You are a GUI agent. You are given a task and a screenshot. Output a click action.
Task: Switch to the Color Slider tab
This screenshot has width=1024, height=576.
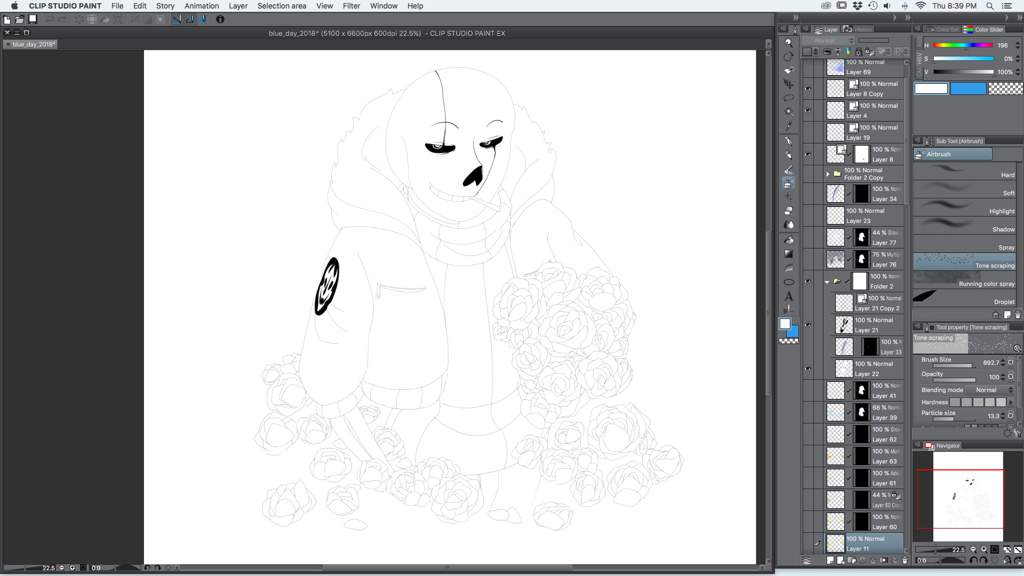click(x=984, y=29)
